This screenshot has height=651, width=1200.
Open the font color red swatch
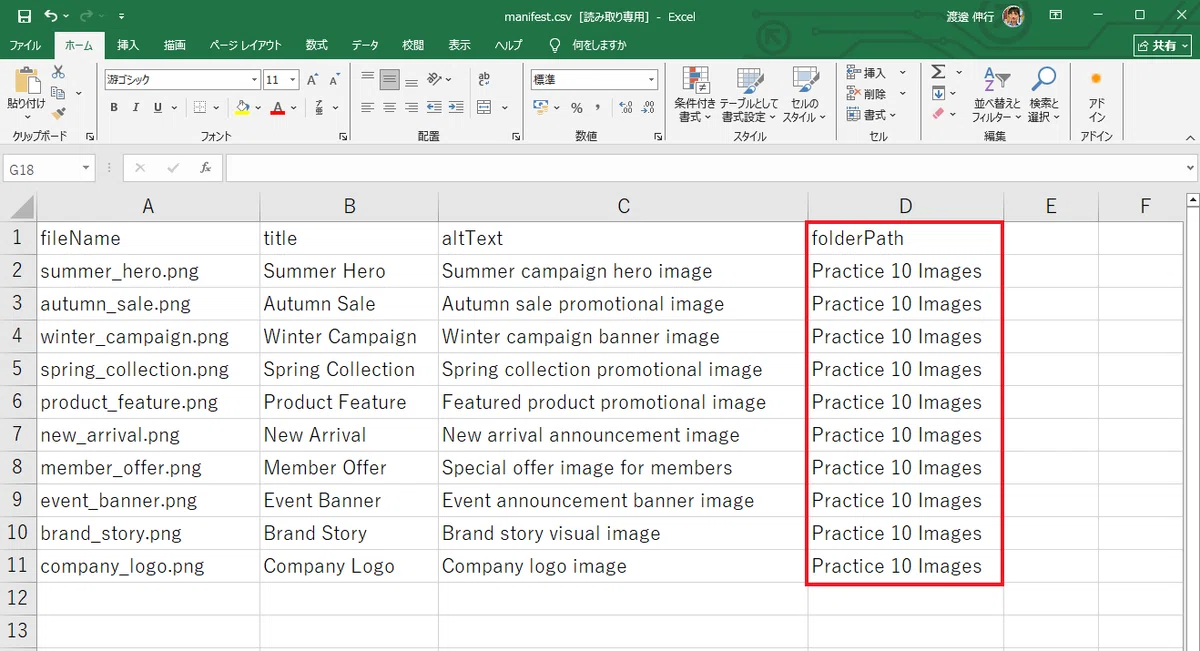tap(278, 107)
